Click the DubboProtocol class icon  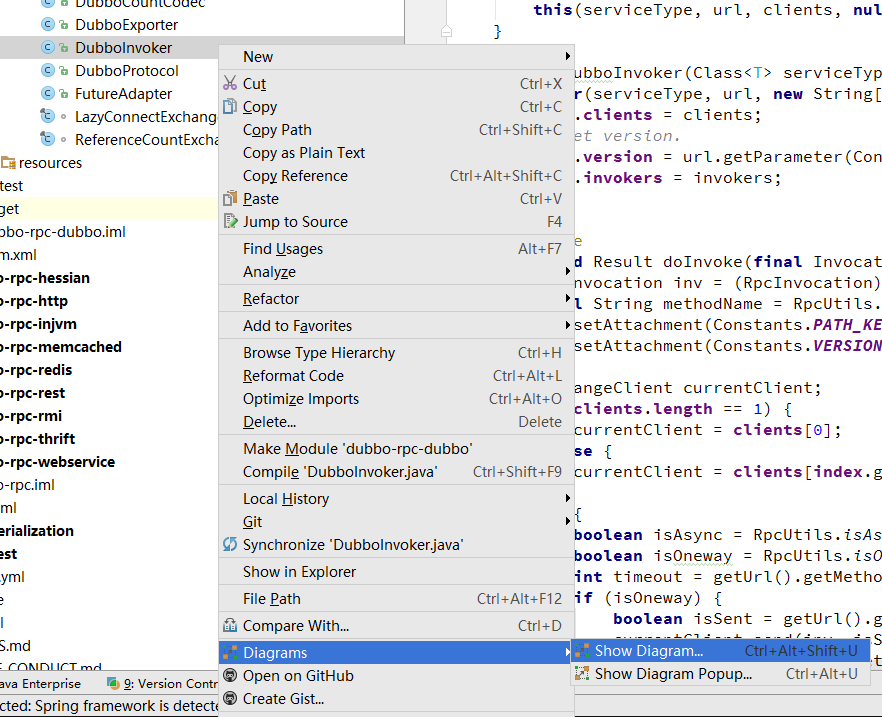[48, 71]
